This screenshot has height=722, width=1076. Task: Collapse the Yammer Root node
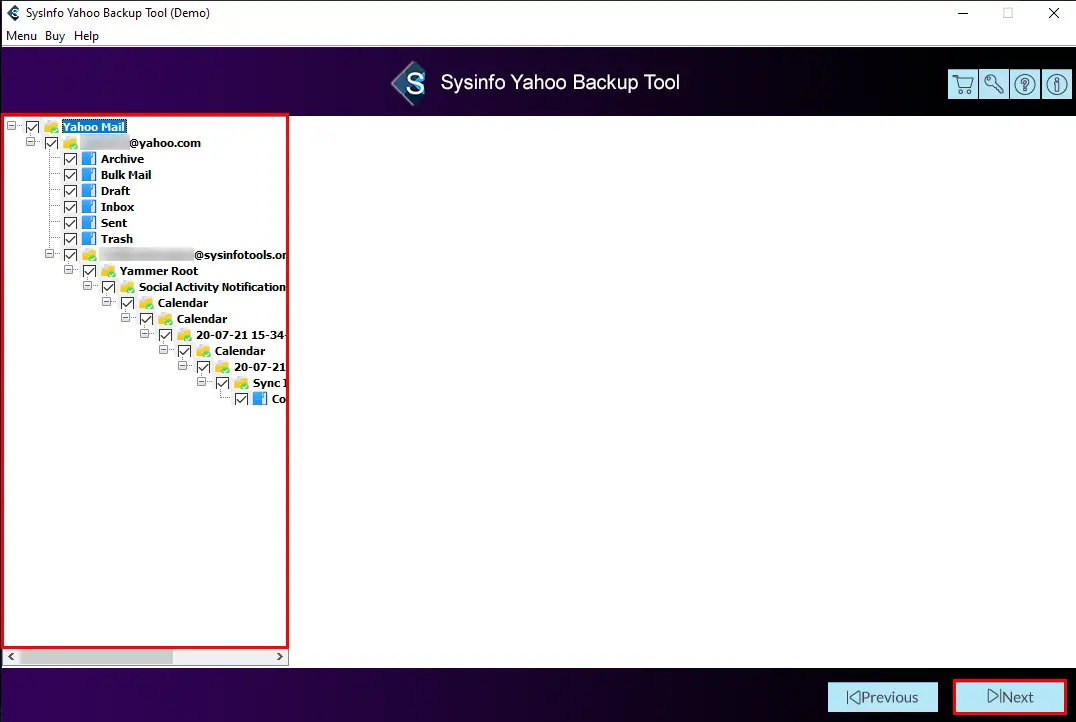point(69,270)
